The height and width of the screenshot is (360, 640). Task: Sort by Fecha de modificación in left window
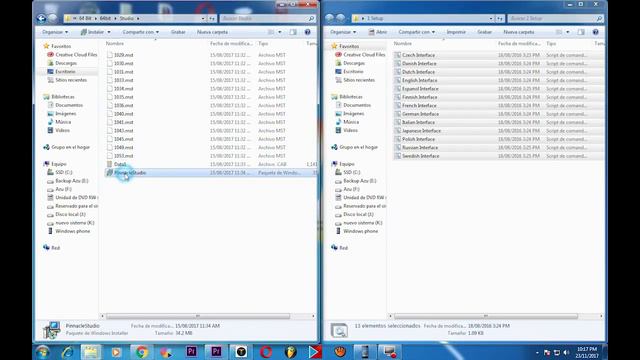click(231, 43)
